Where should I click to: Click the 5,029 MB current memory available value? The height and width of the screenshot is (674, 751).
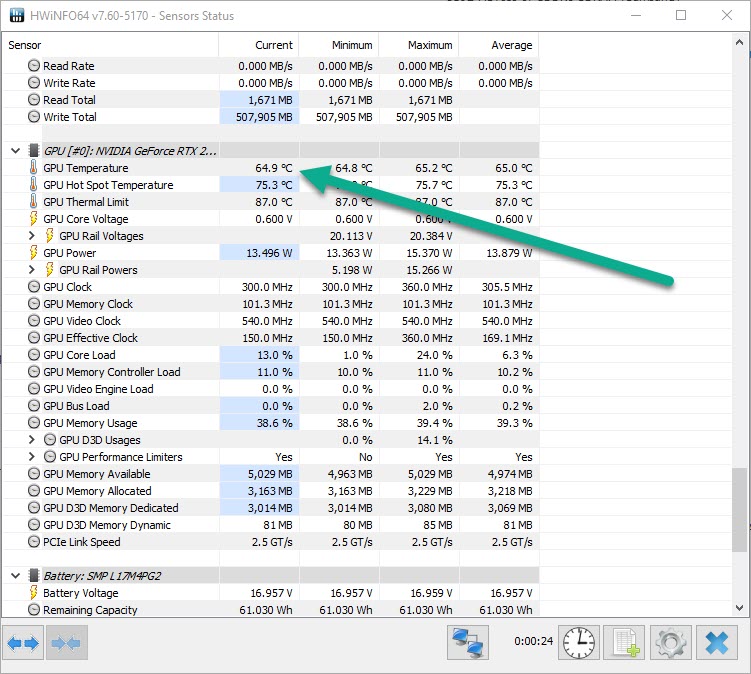[x=270, y=474]
